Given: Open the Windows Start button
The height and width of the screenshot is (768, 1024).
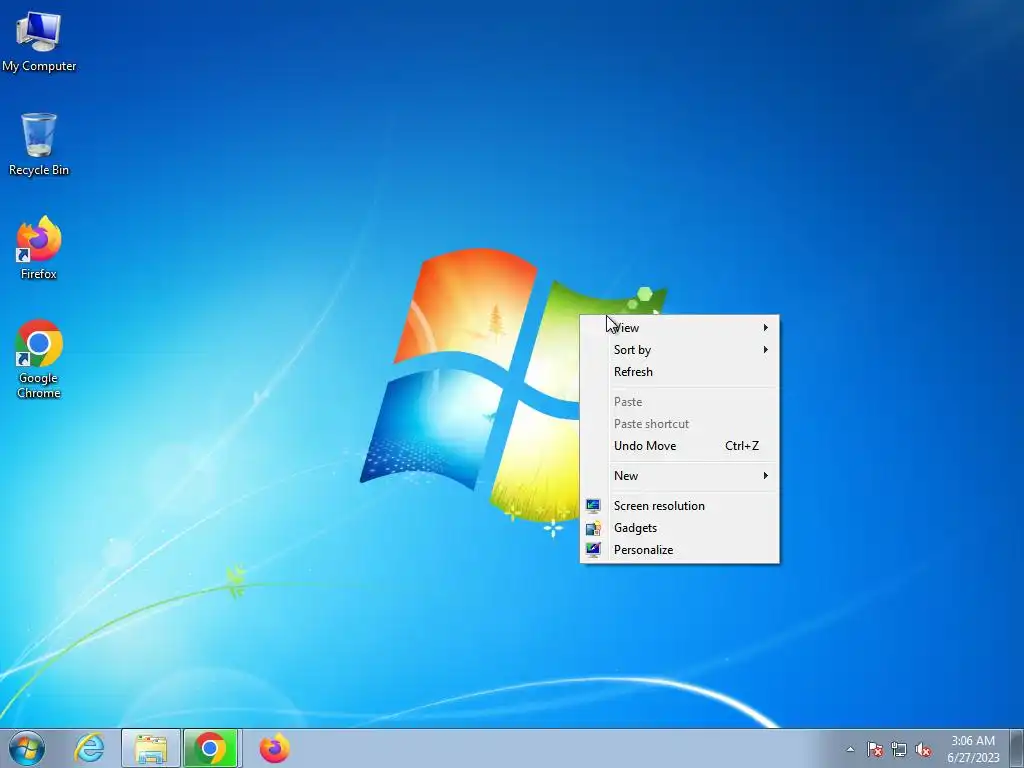Looking at the screenshot, I should click(x=27, y=748).
